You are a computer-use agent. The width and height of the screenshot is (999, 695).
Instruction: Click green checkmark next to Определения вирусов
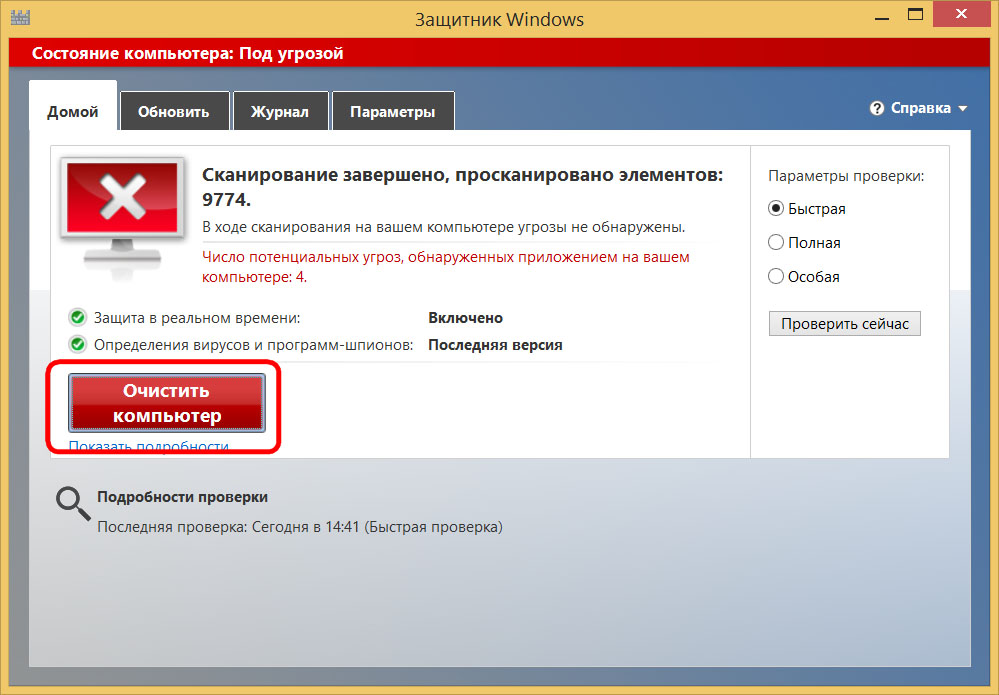pos(78,345)
